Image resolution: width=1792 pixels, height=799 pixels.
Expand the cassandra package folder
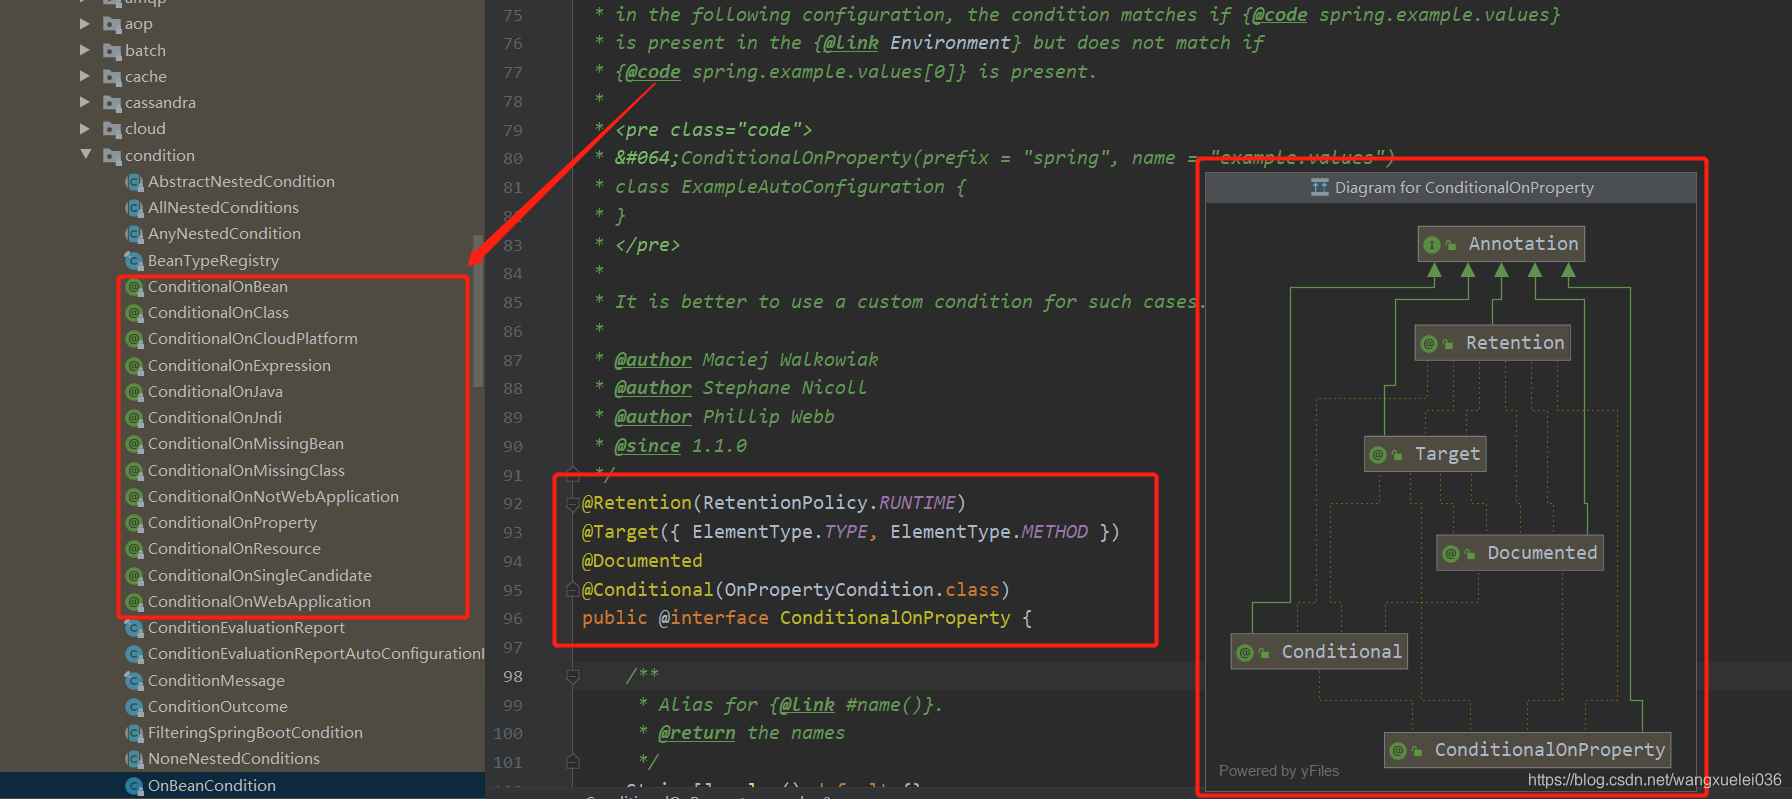point(85,102)
